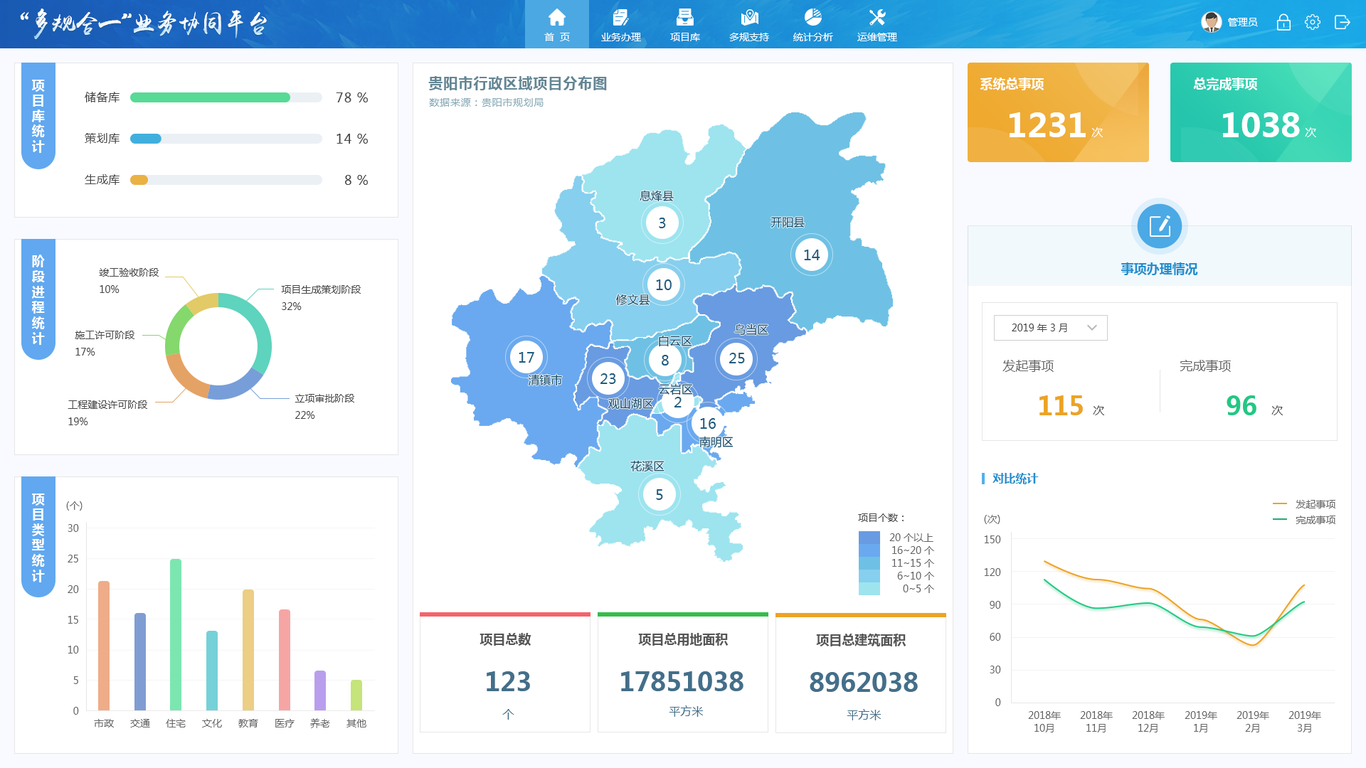
Task: Click the 教育 bar in the chart
Action: click(x=248, y=650)
